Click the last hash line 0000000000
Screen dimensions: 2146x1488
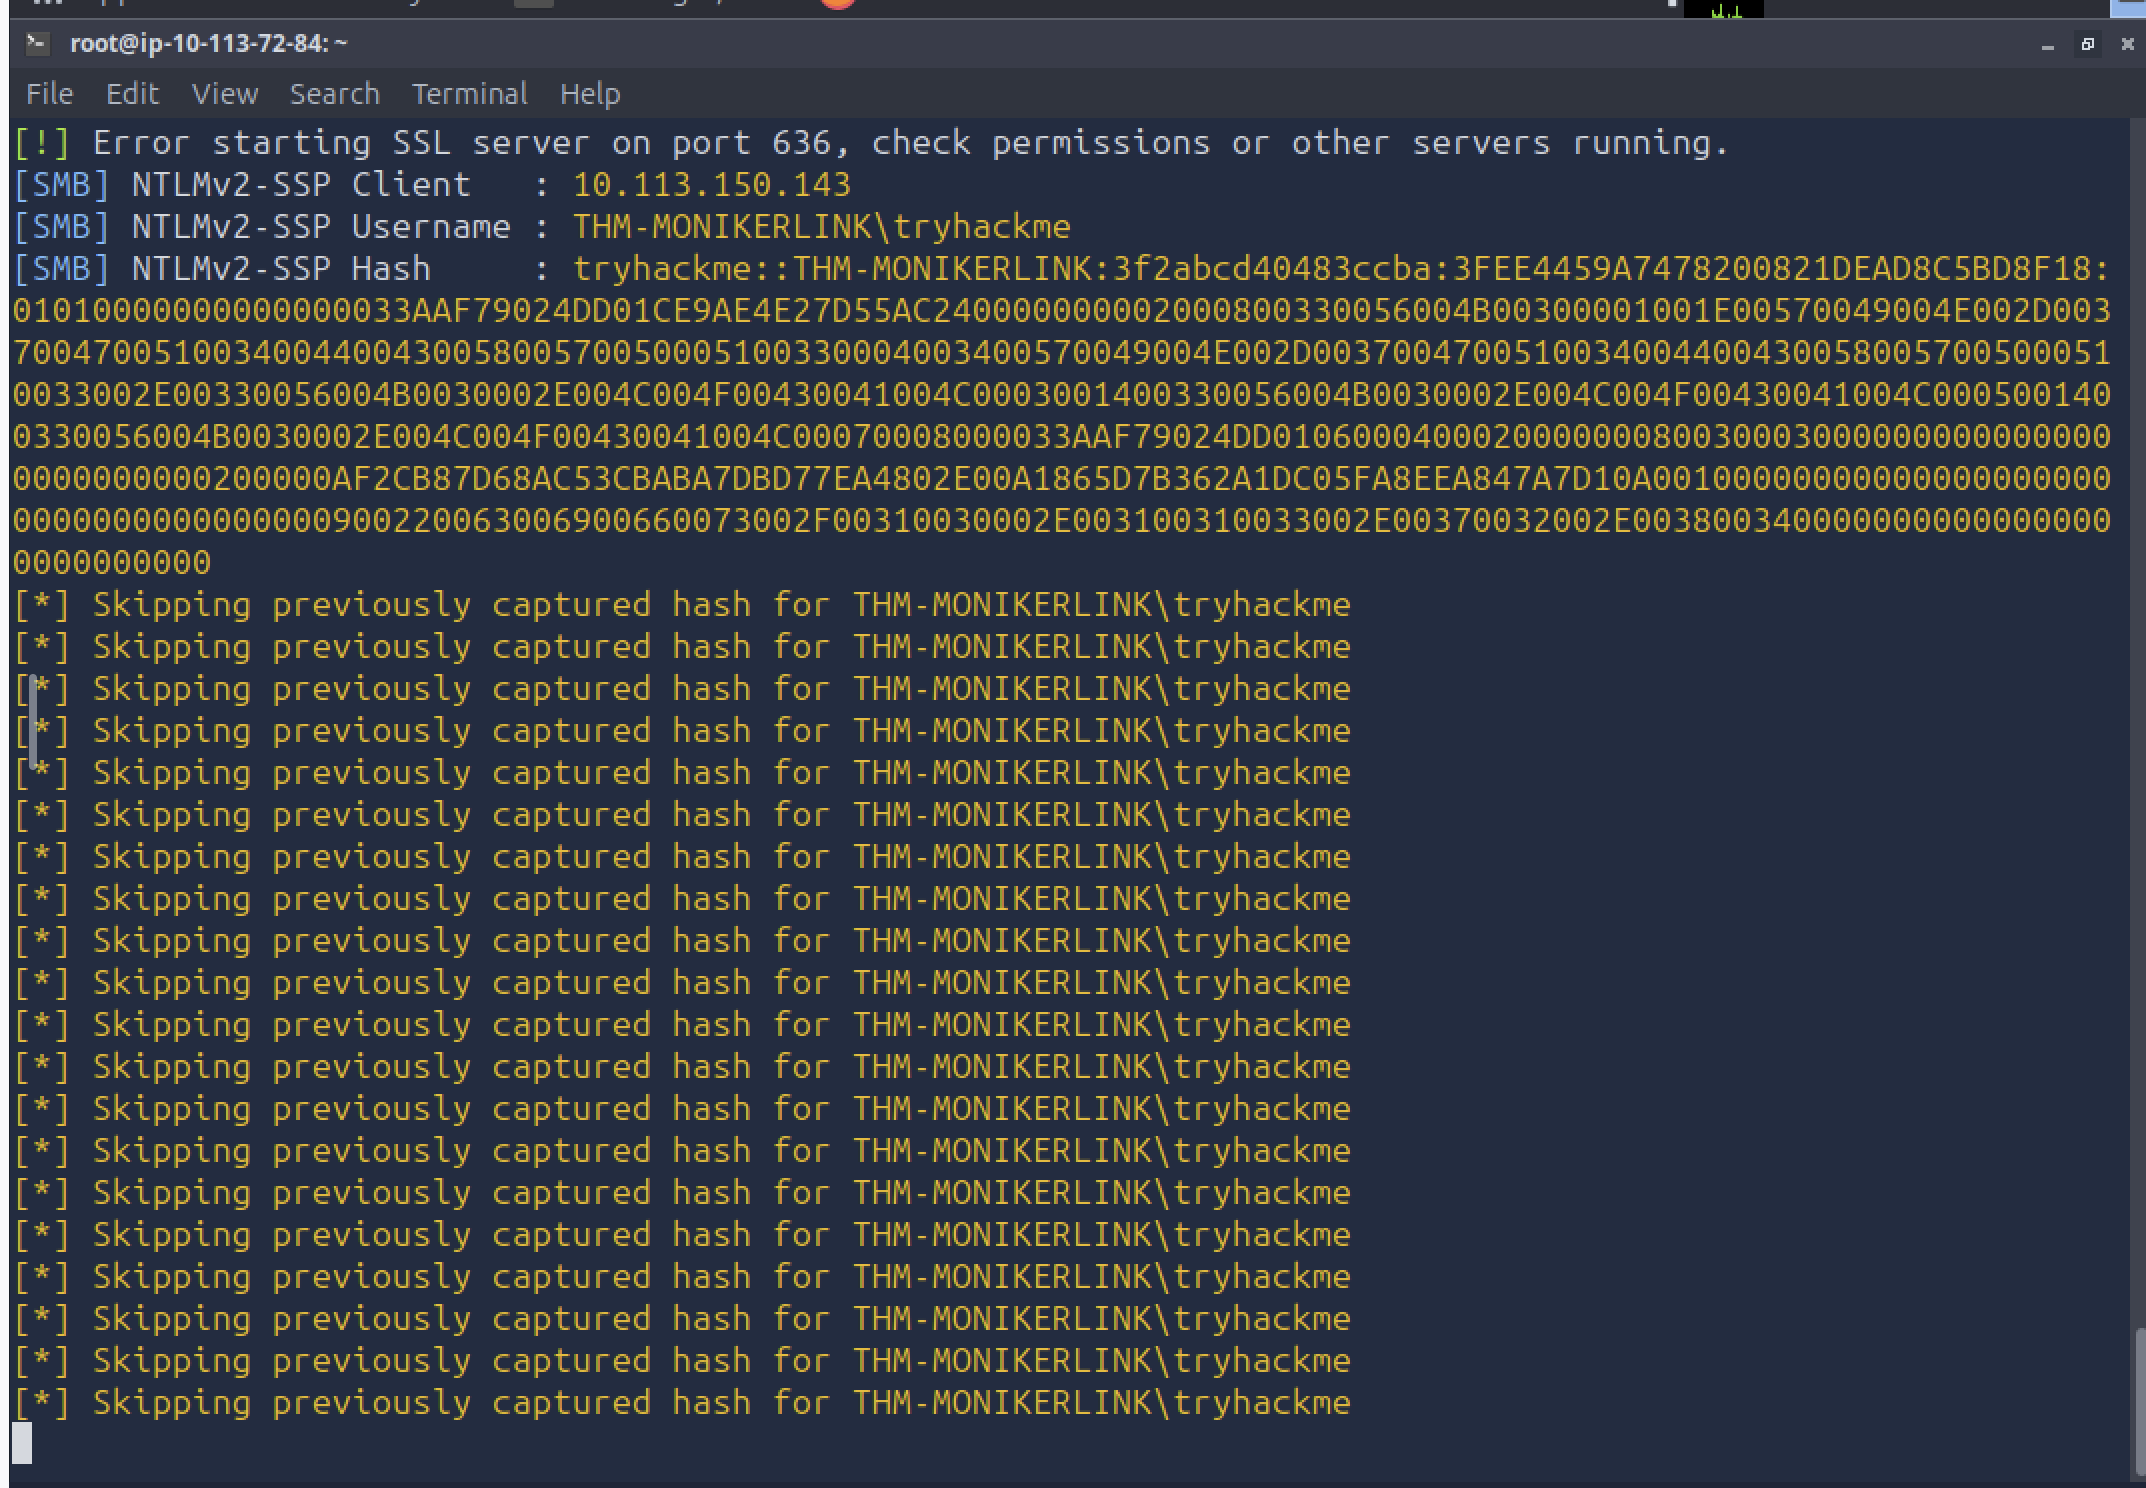112,563
